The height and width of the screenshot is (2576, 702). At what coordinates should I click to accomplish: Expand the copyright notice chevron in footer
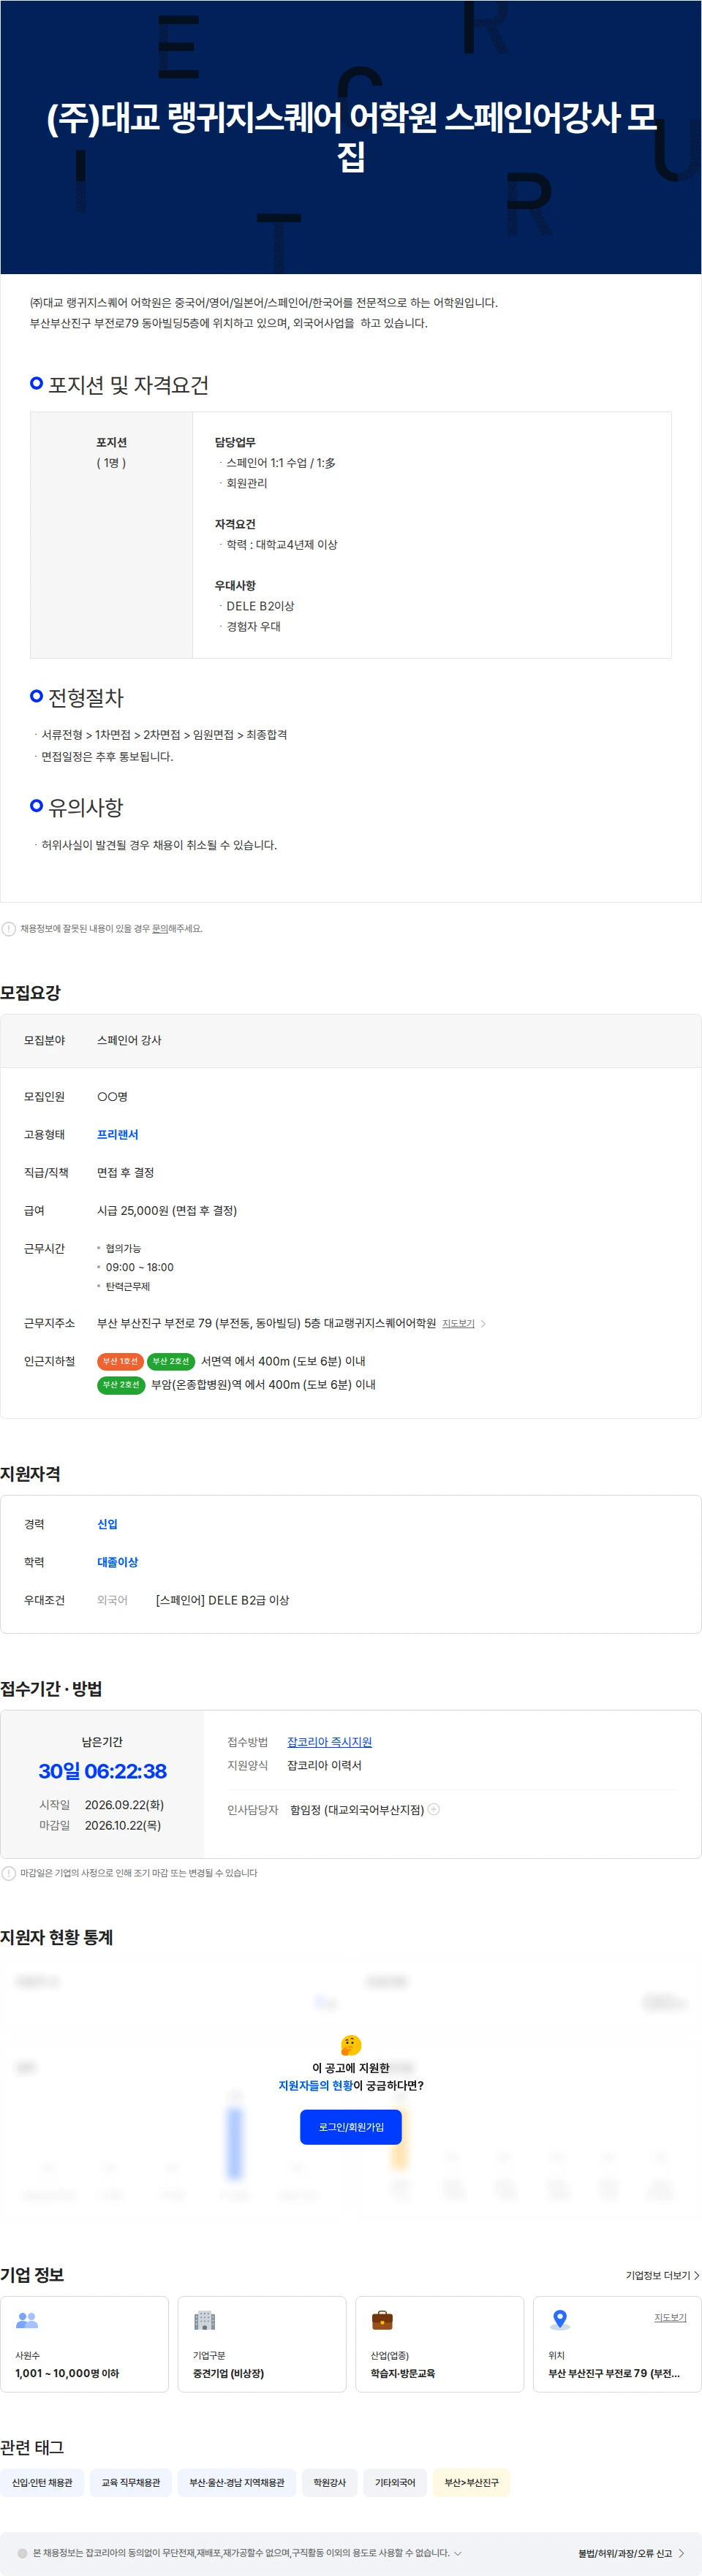point(458,2553)
